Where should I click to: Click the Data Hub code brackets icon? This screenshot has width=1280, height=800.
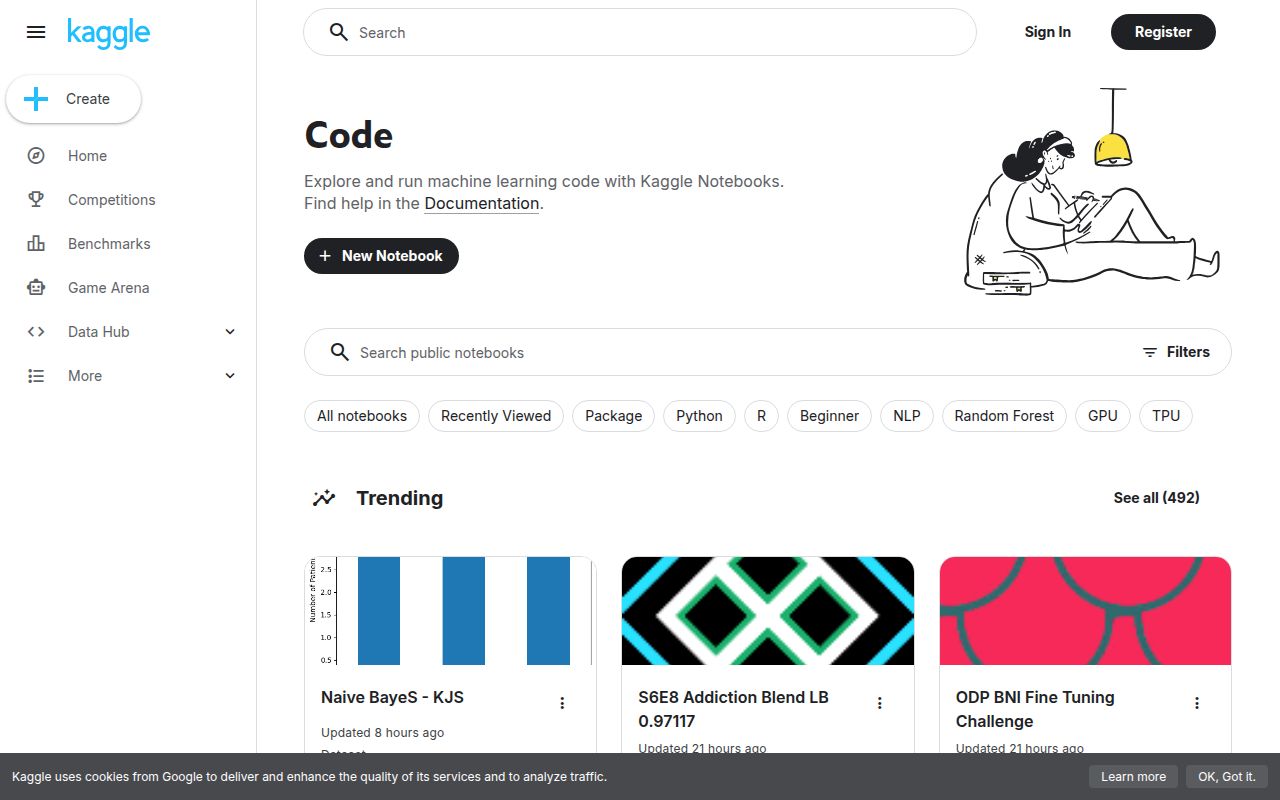pos(36,332)
